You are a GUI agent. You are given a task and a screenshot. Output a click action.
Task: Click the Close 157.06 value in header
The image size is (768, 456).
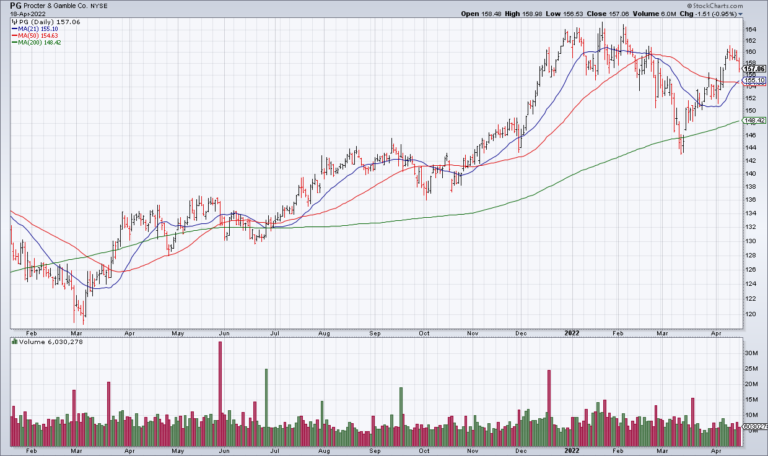pos(607,14)
